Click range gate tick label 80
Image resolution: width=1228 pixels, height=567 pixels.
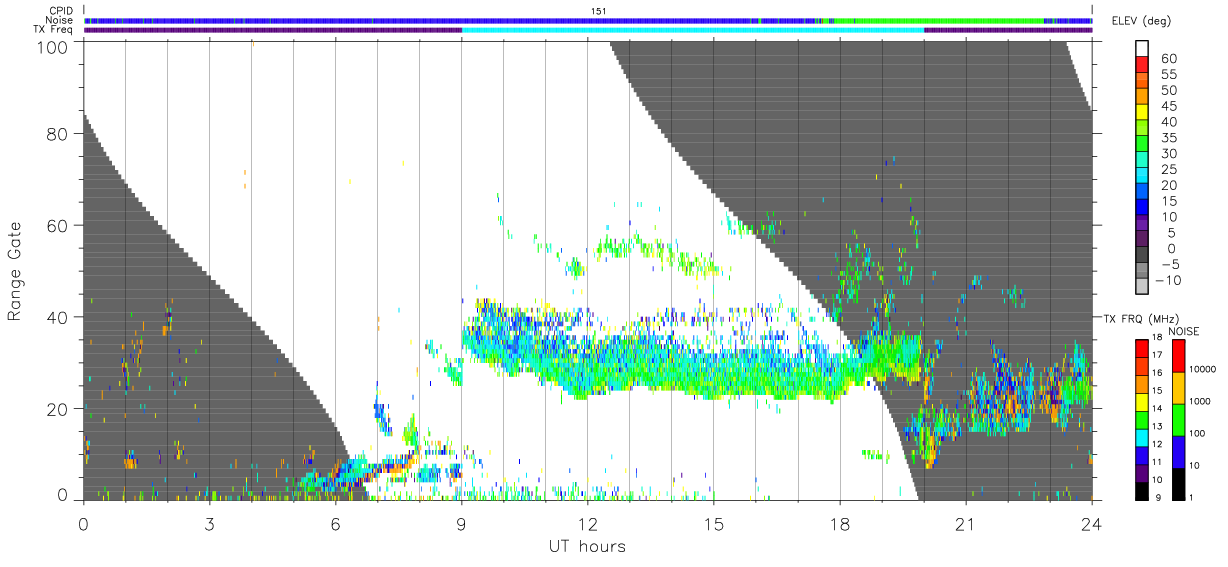(x=58, y=133)
